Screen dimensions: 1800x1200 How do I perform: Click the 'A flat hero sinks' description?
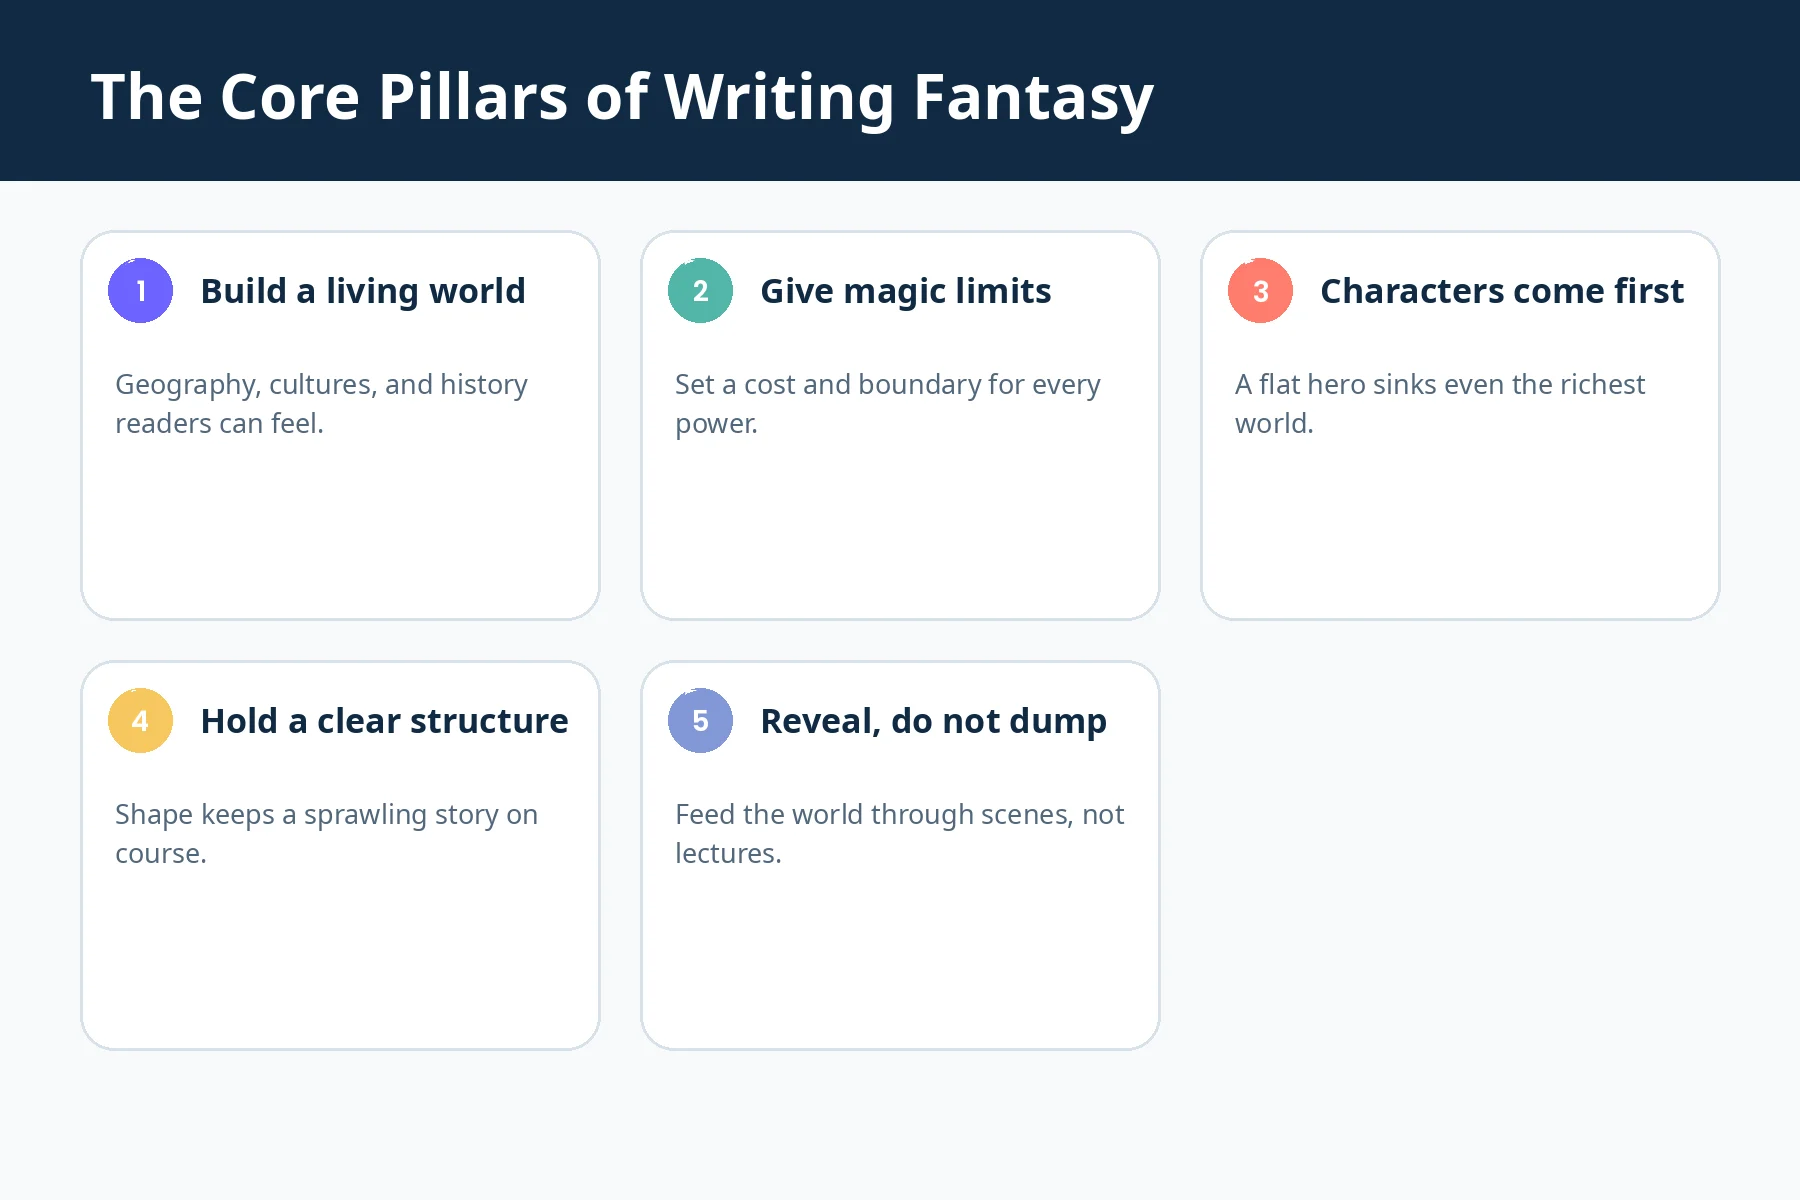point(1440,404)
